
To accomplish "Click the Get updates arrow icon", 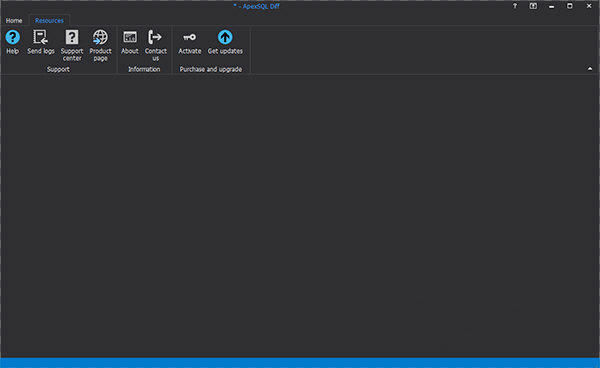I will click(225, 37).
